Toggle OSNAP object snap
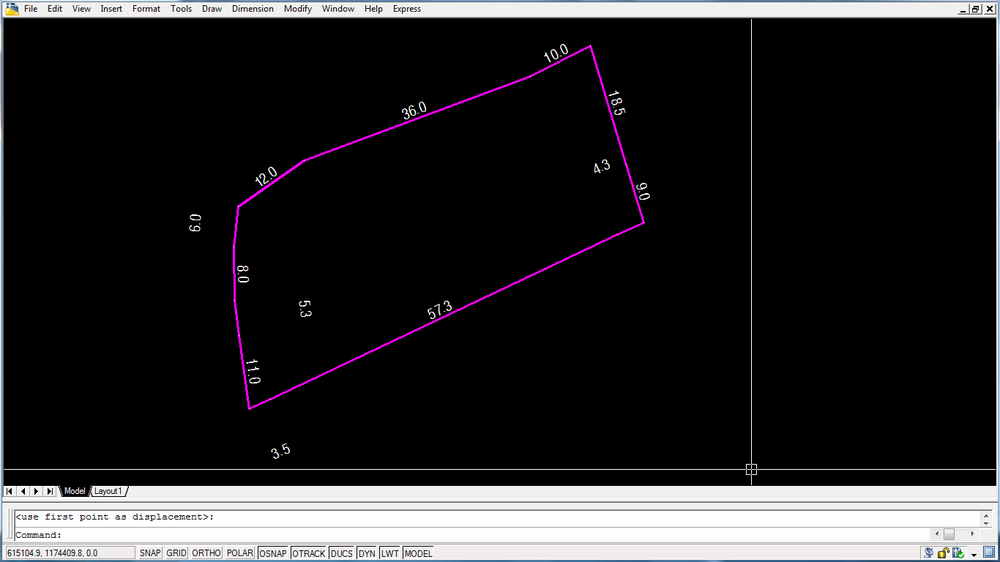Image resolution: width=1000 pixels, height=562 pixels. pyautogui.click(x=273, y=553)
